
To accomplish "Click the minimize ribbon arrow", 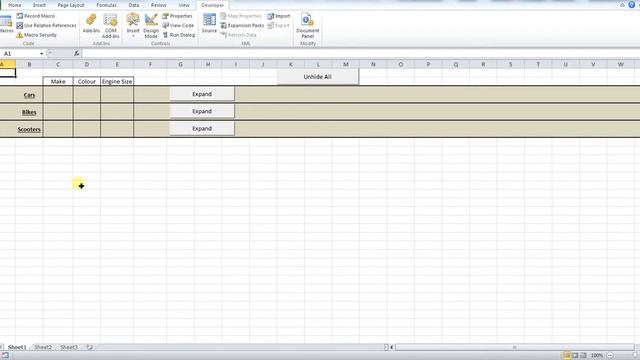I will point(622,5).
